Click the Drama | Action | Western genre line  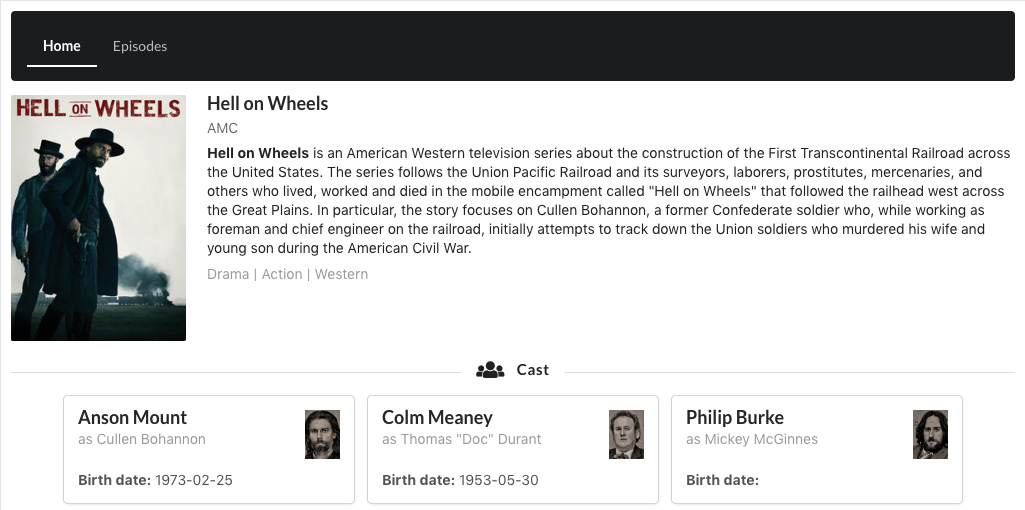287,274
